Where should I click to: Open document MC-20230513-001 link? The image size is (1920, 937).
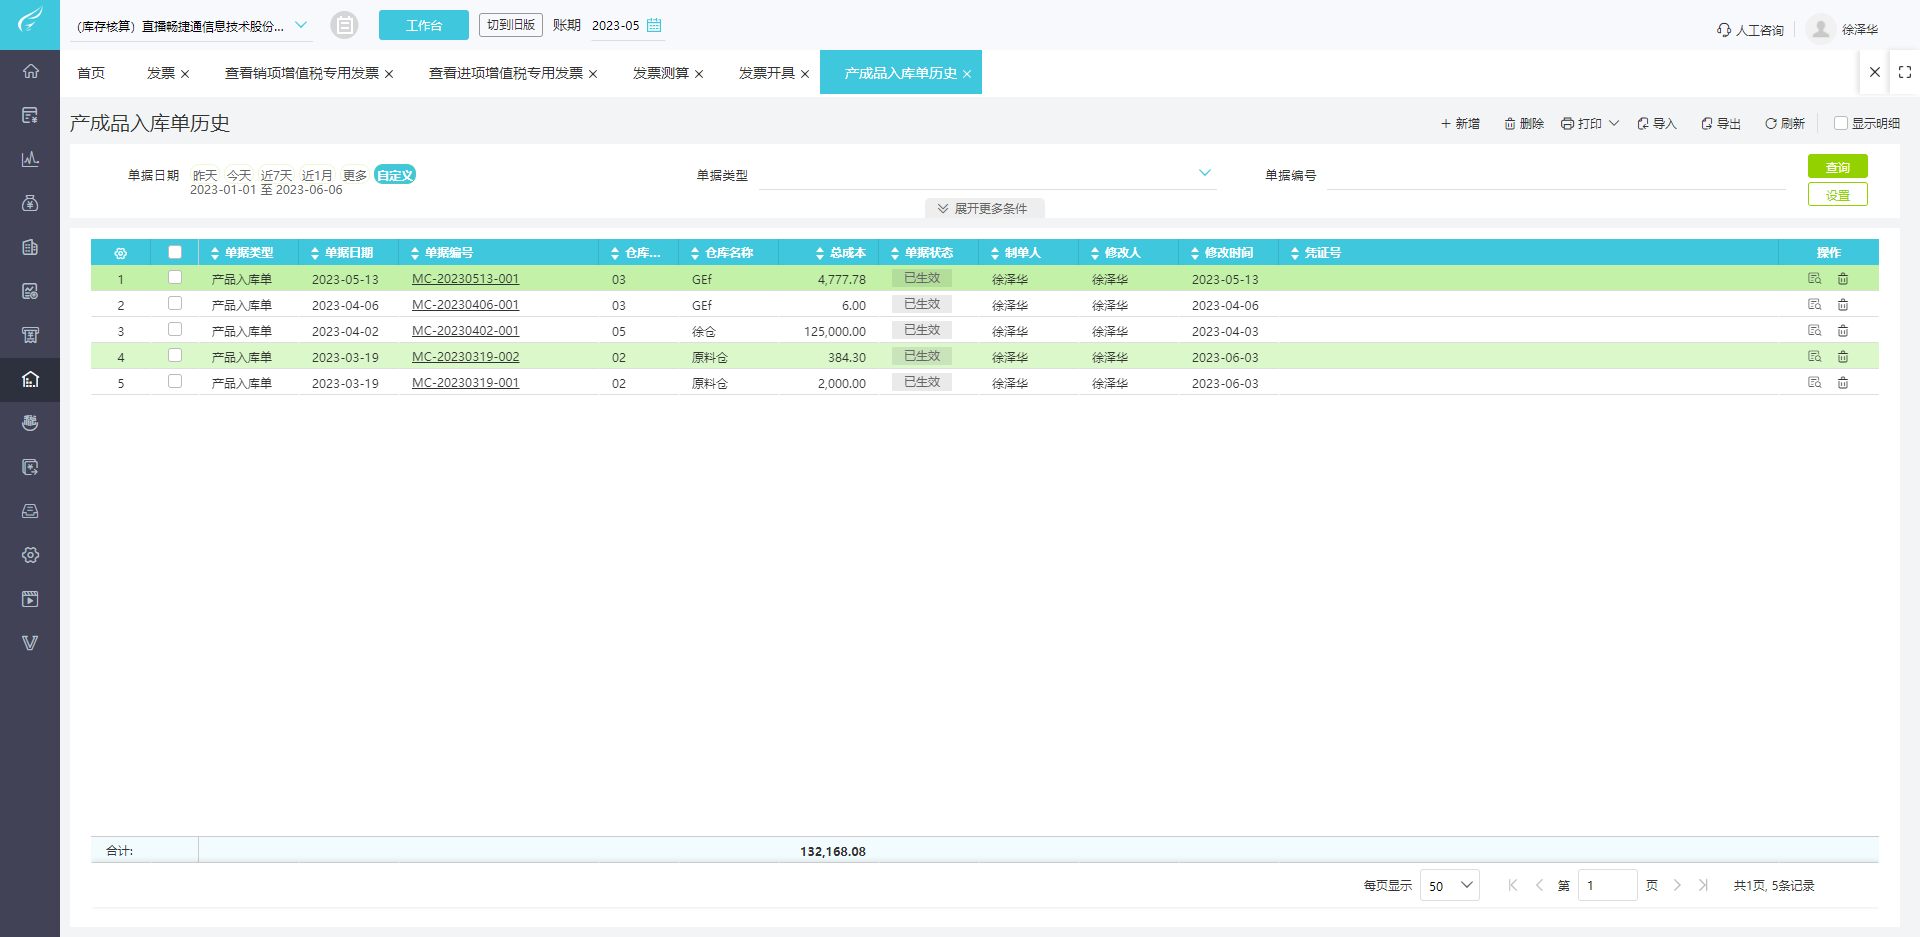tap(465, 278)
